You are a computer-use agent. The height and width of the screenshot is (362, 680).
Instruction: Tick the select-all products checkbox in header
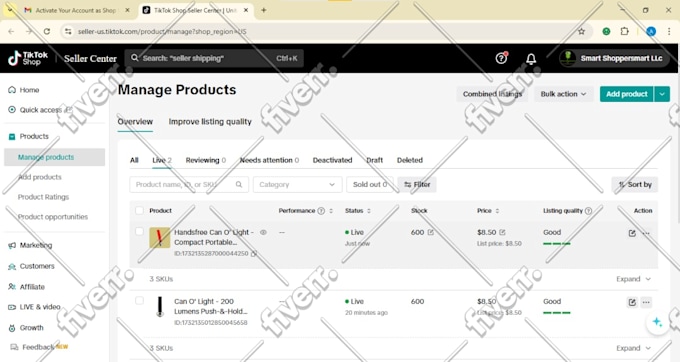(139, 211)
